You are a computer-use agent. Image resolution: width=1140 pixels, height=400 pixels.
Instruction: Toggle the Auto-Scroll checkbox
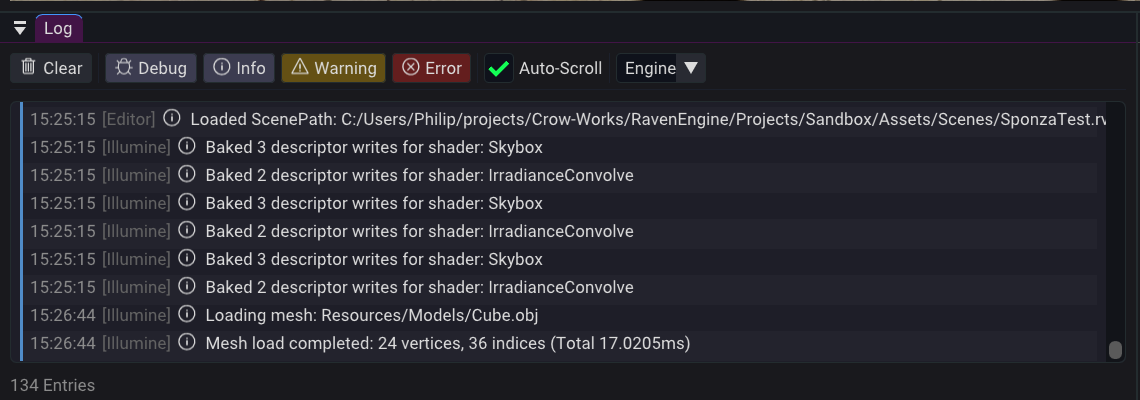(x=499, y=68)
